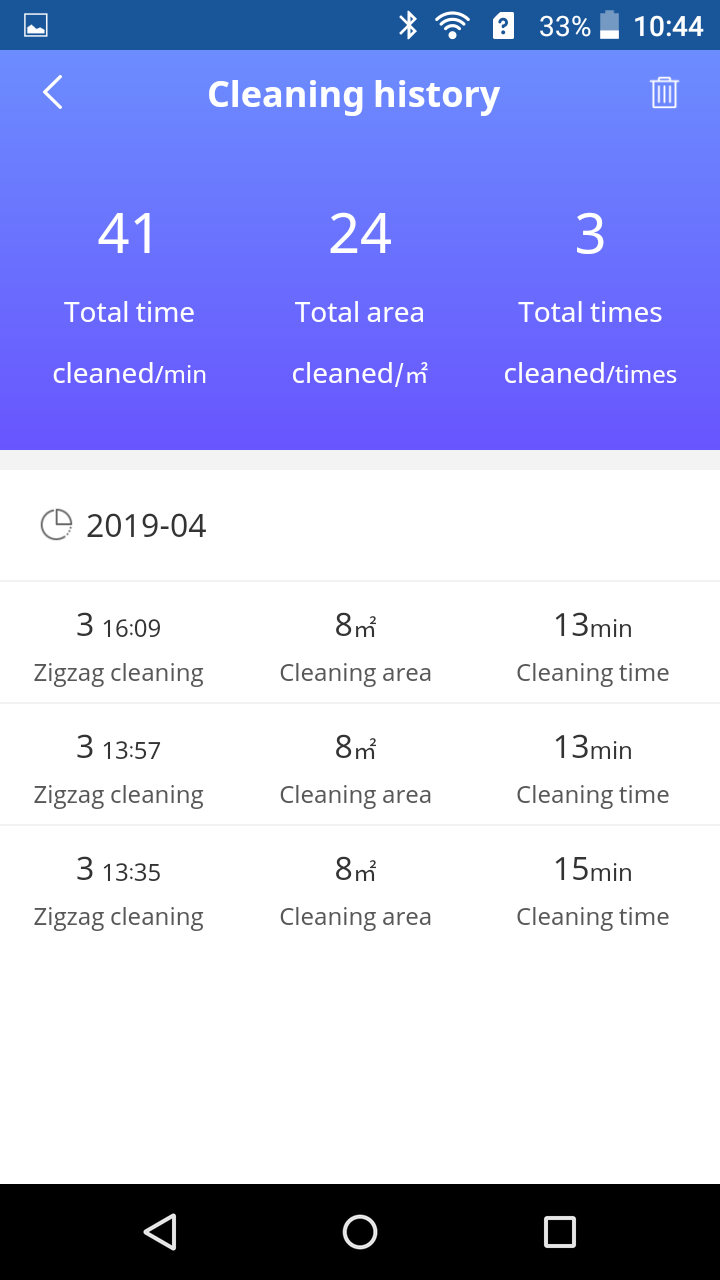The width and height of the screenshot is (720, 1280).
Task: Select the 2019-04 month header
Action: (146, 526)
